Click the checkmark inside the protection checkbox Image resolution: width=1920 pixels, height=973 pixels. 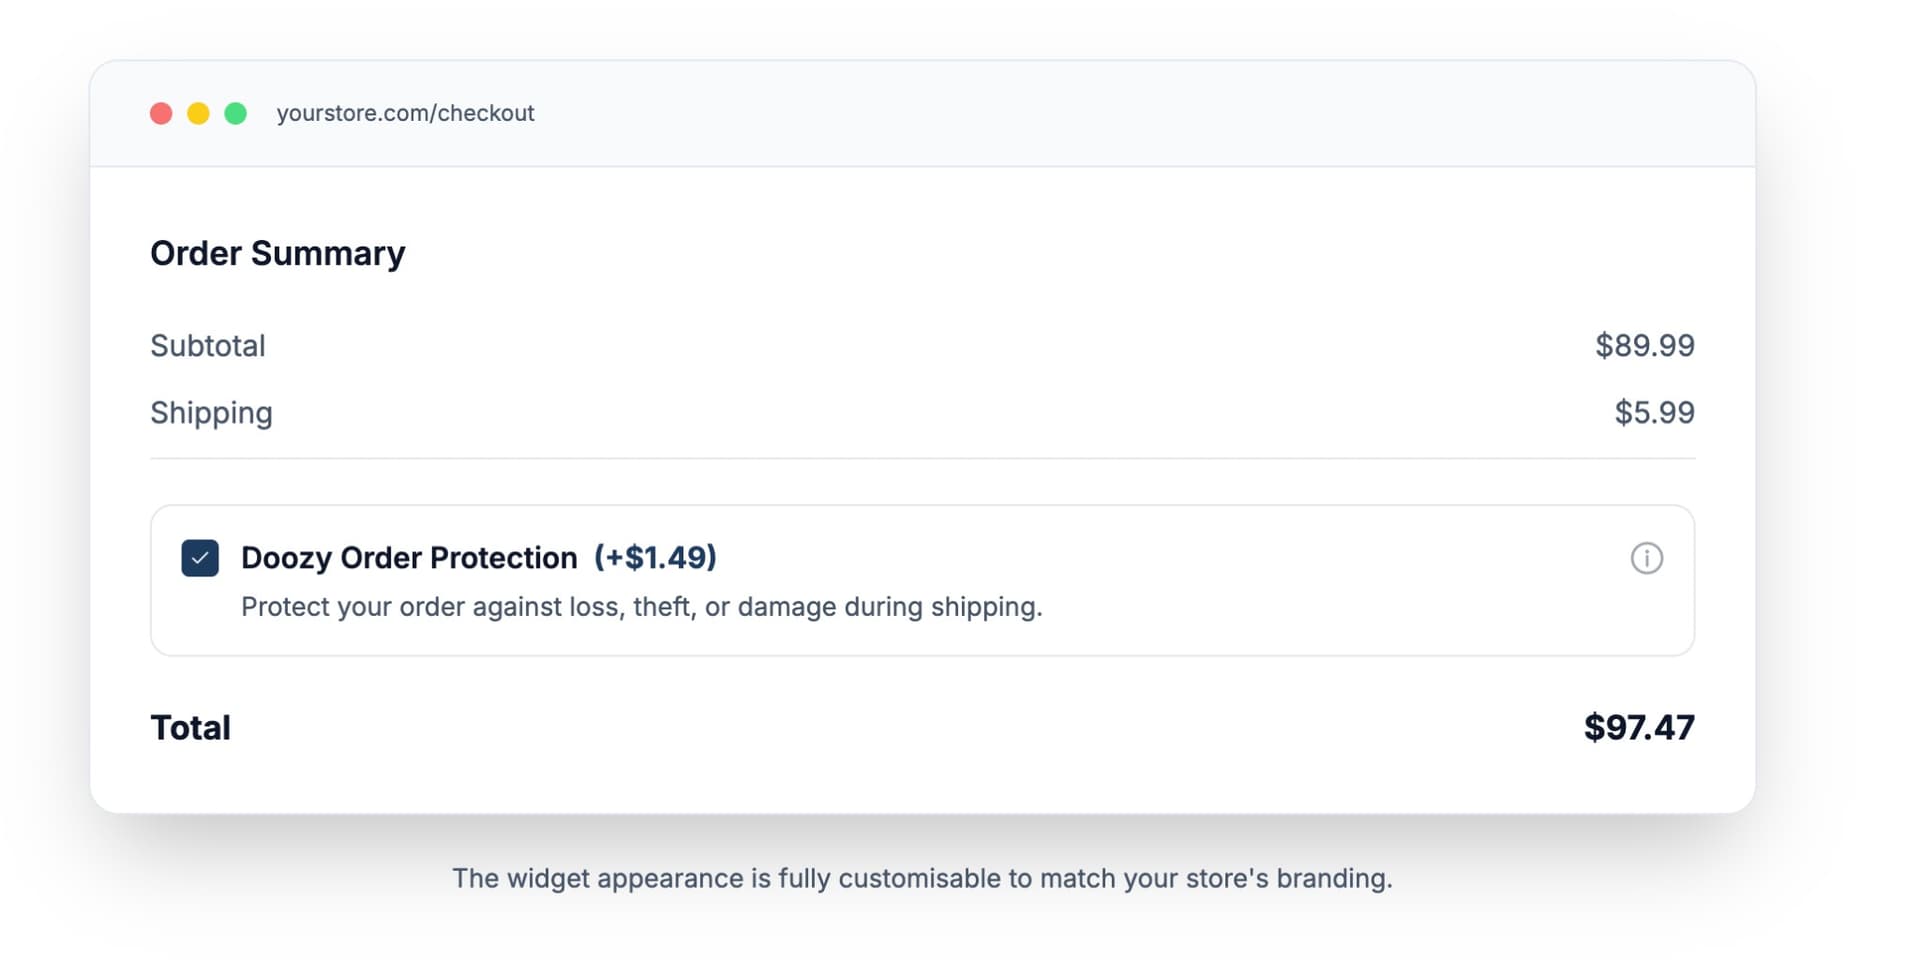pyautogui.click(x=199, y=558)
